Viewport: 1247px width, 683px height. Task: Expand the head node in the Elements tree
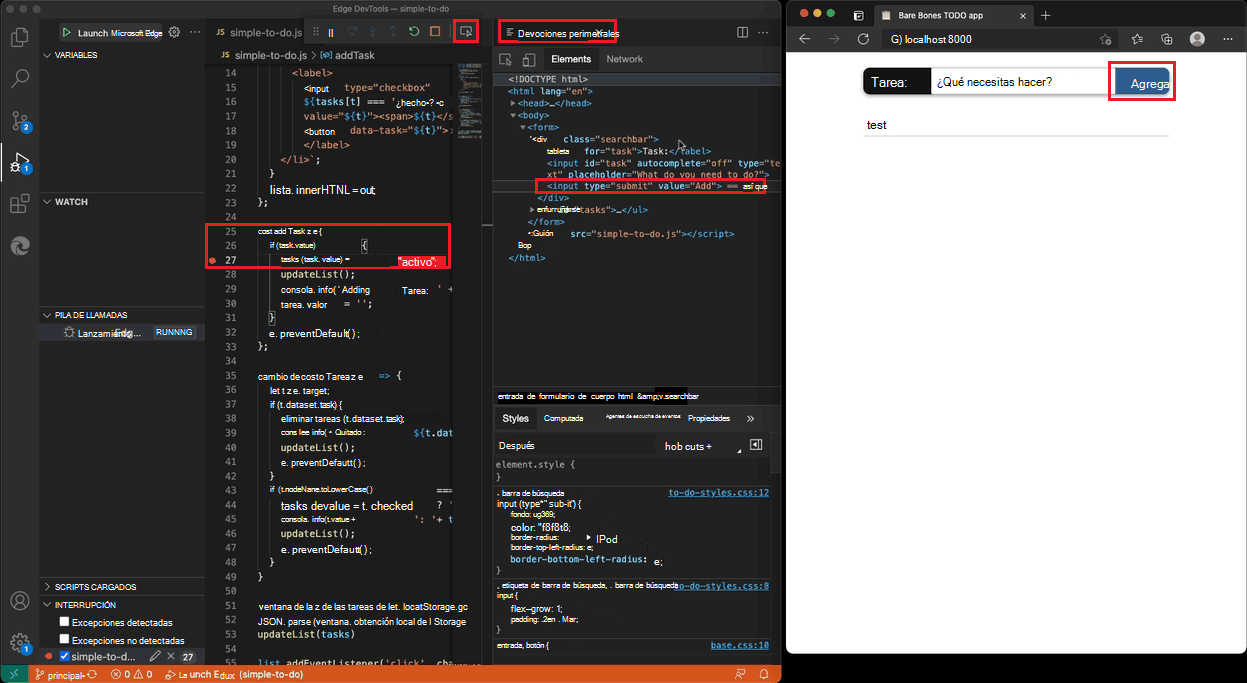[x=513, y=103]
